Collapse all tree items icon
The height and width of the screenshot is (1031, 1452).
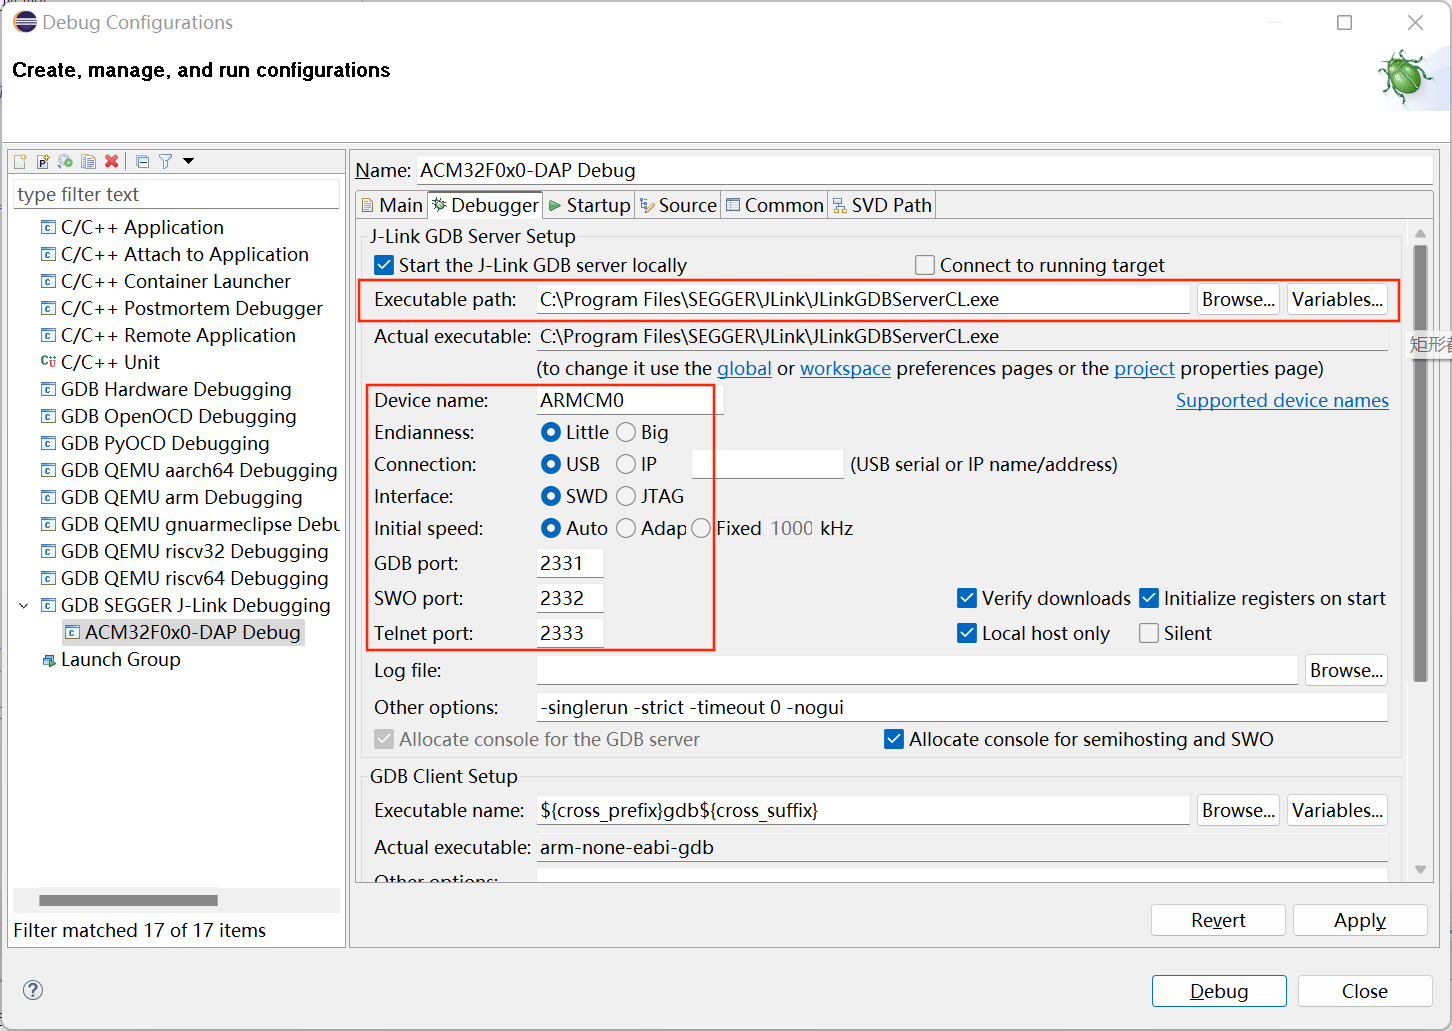142,161
